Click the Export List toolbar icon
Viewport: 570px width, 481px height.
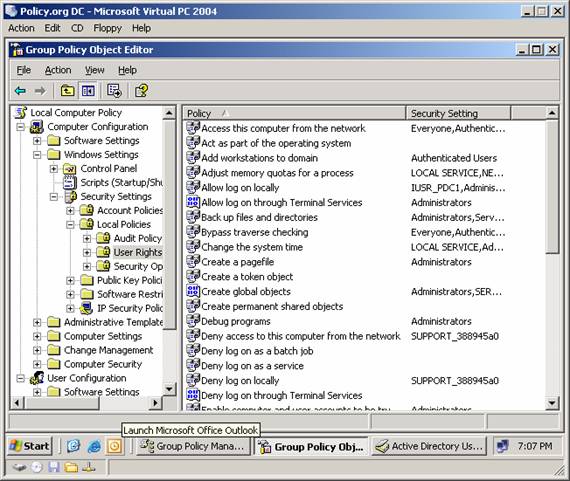pos(114,91)
